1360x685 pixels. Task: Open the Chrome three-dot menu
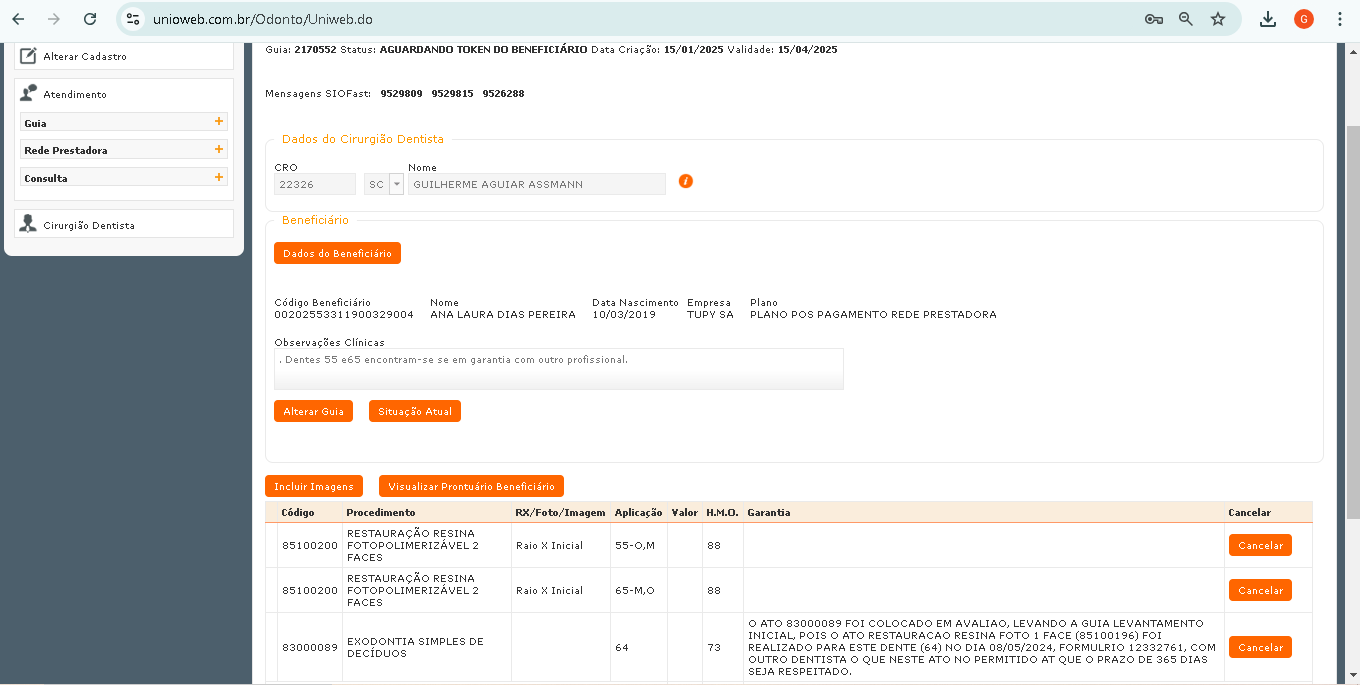pyautogui.click(x=1339, y=19)
